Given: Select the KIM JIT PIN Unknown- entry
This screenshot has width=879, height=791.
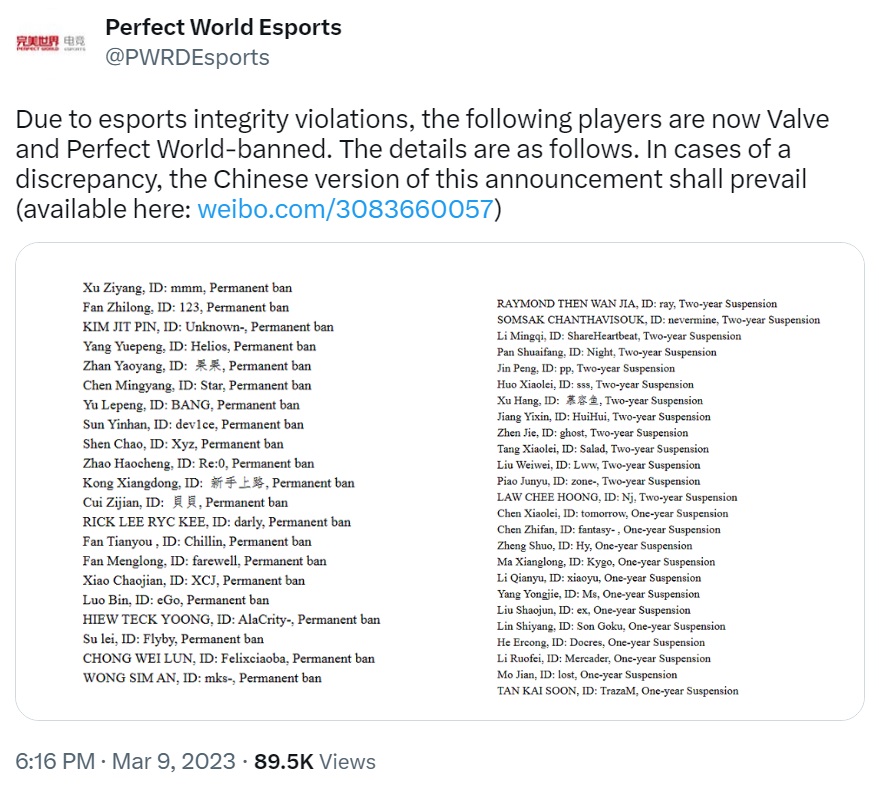Looking at the screenshot, I should (x=208, y=327).
